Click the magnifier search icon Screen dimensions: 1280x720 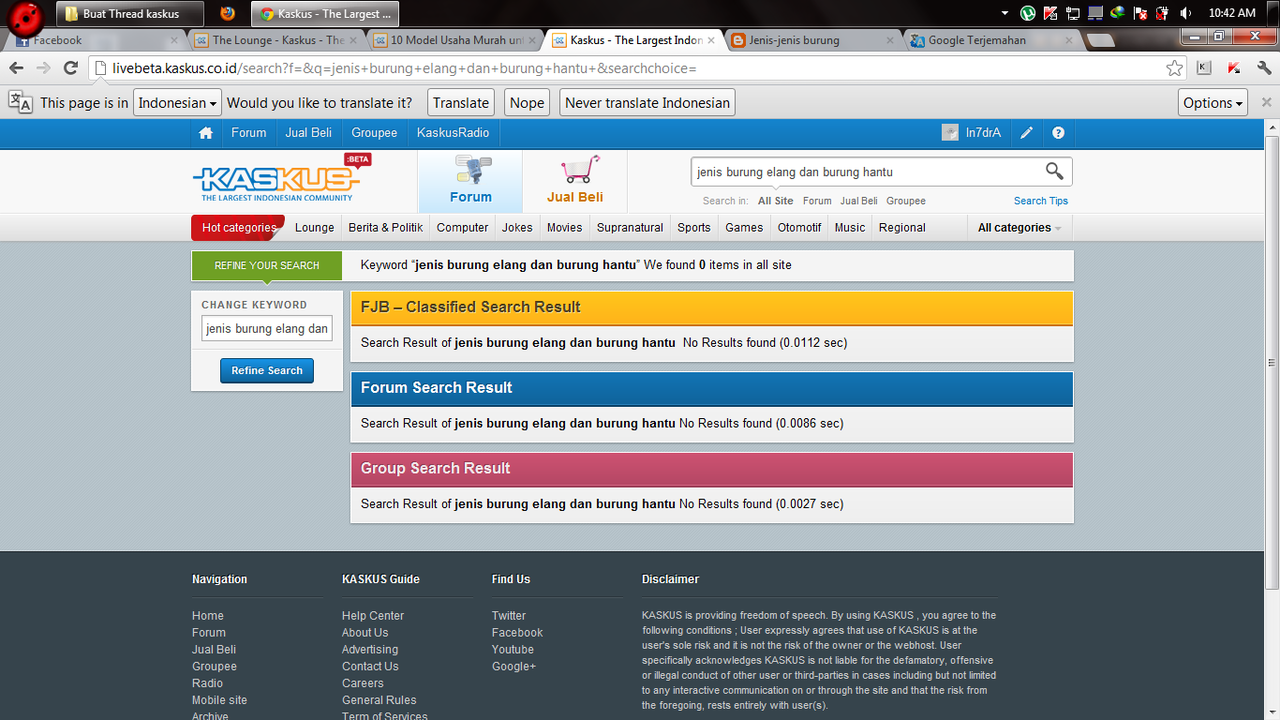(1055, 171)
